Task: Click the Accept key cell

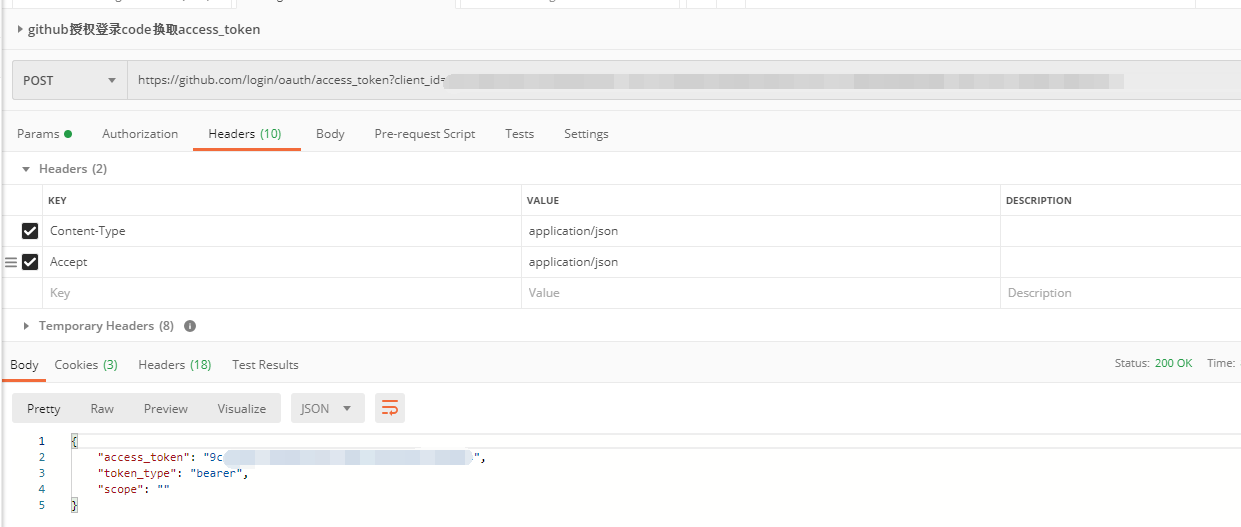Action: tap(283, 262)
